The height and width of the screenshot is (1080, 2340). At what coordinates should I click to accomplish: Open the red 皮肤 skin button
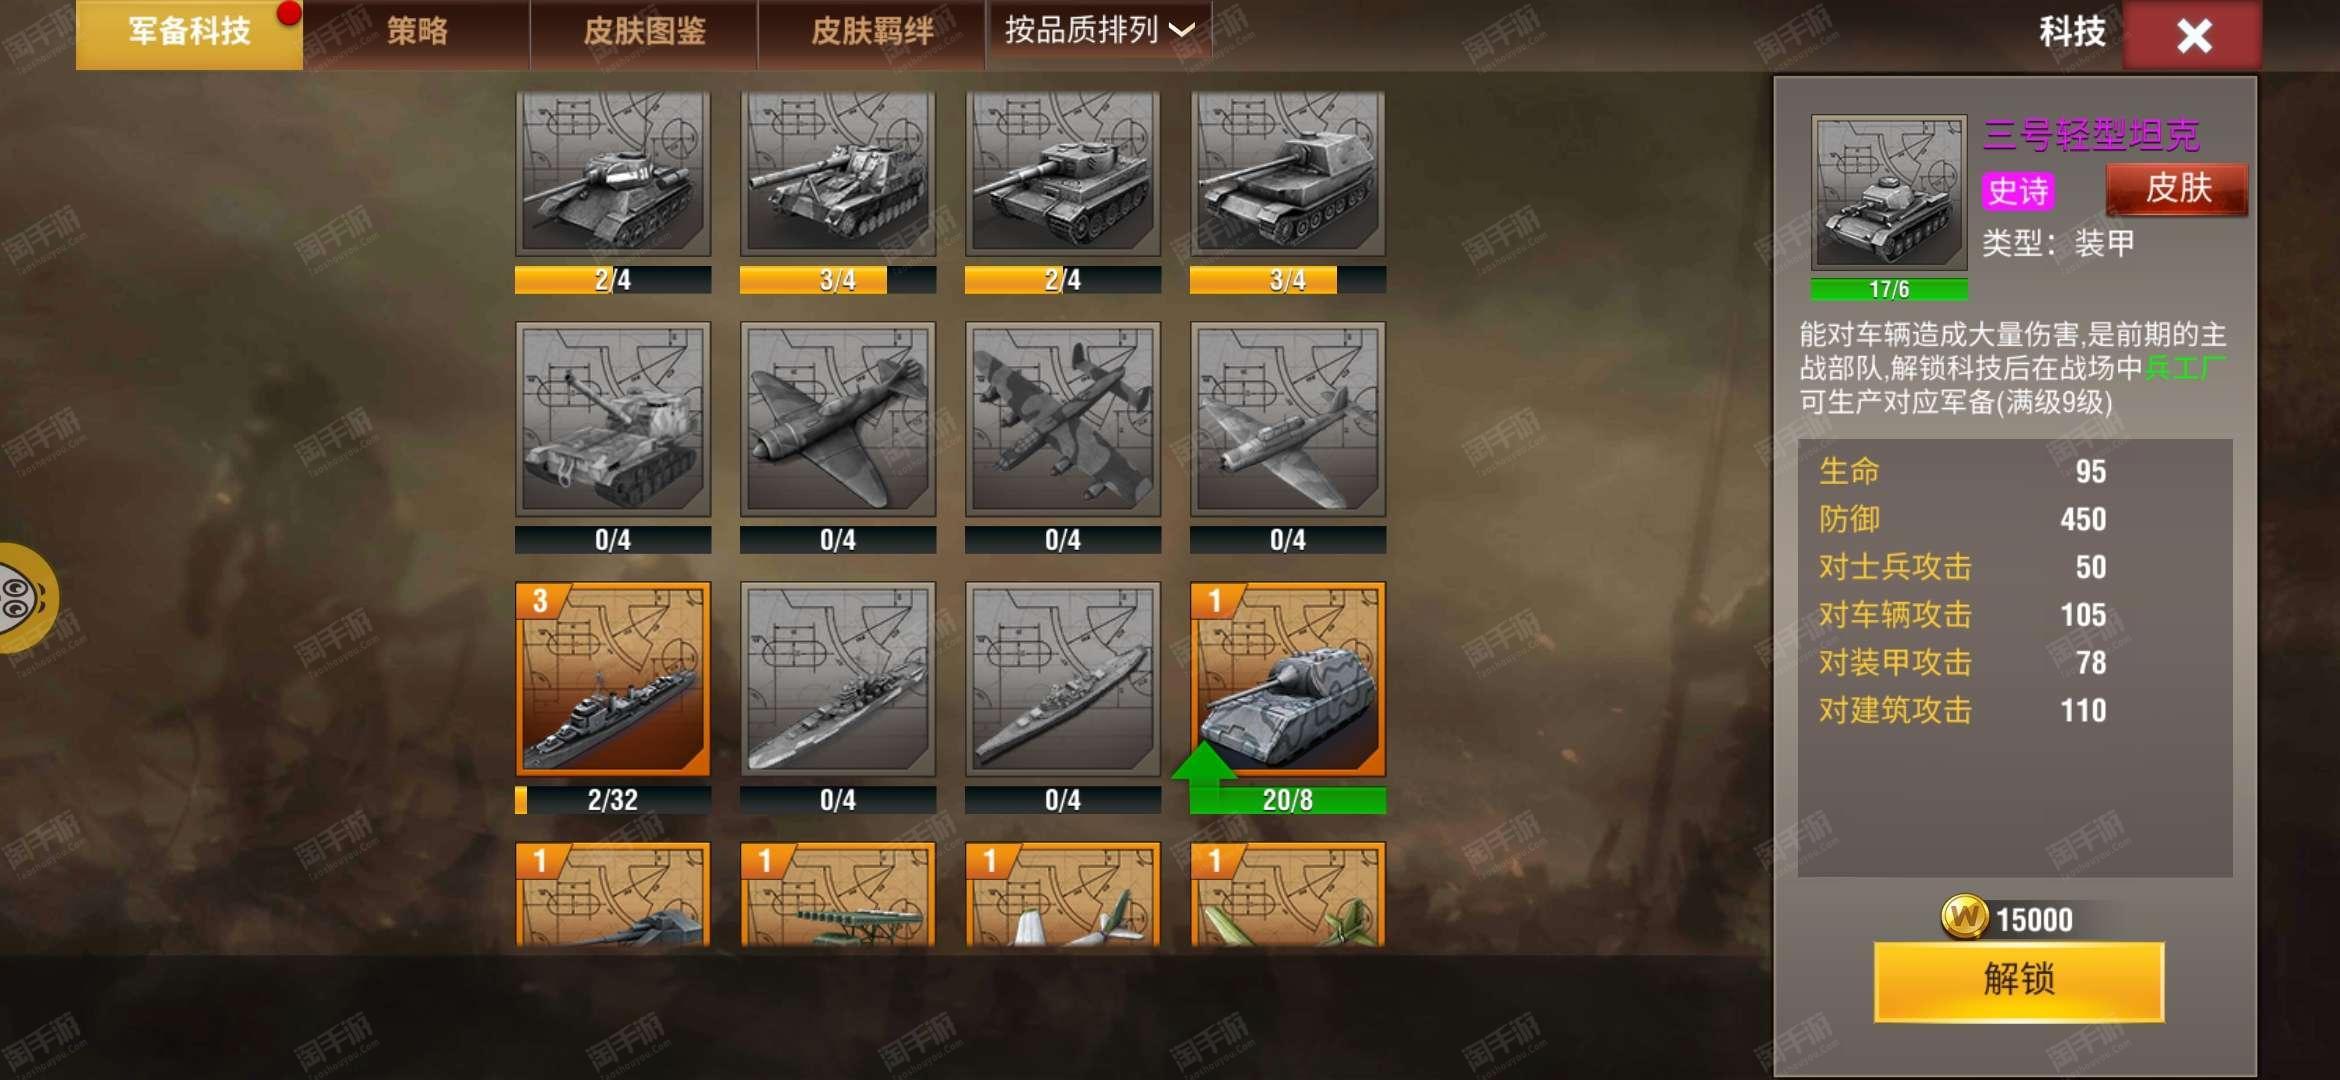(x=2177, y=188)
